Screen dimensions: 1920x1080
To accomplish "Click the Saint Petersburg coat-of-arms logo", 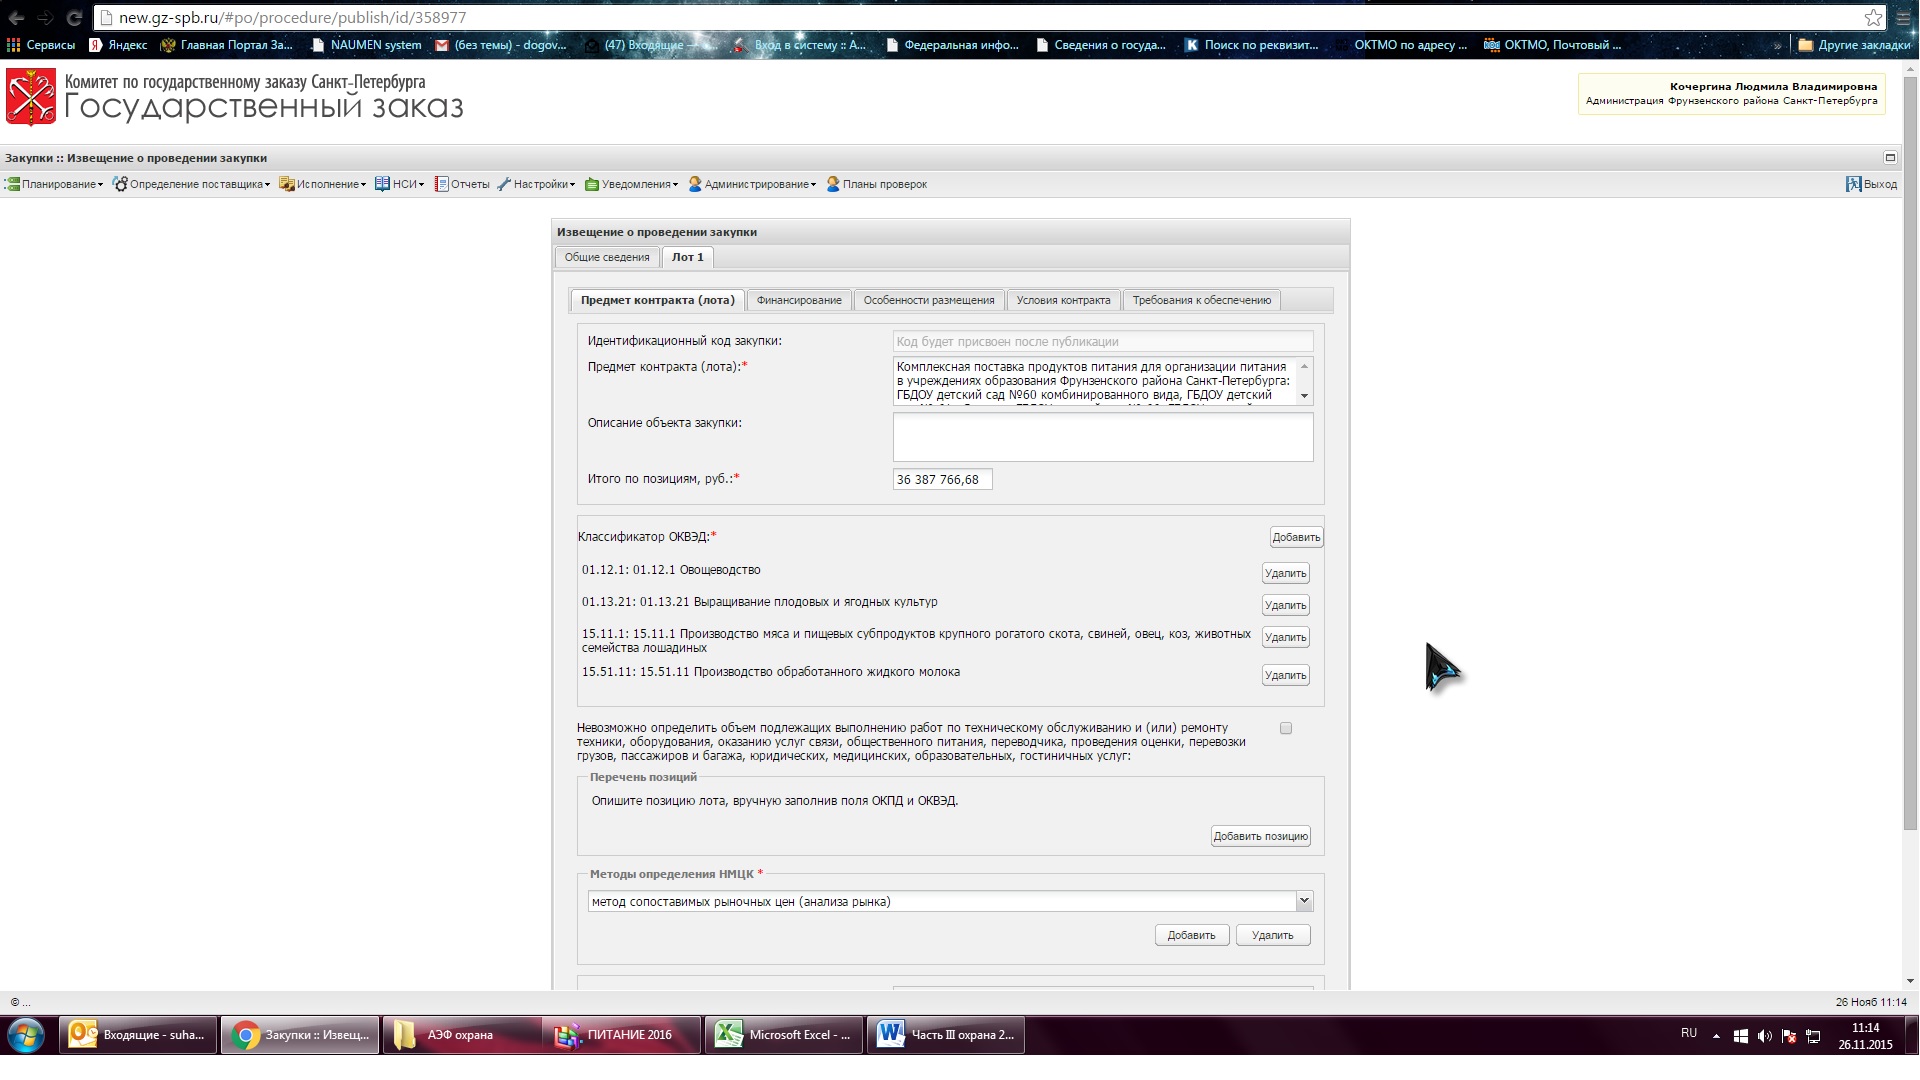I will click(x=31, y=97).
